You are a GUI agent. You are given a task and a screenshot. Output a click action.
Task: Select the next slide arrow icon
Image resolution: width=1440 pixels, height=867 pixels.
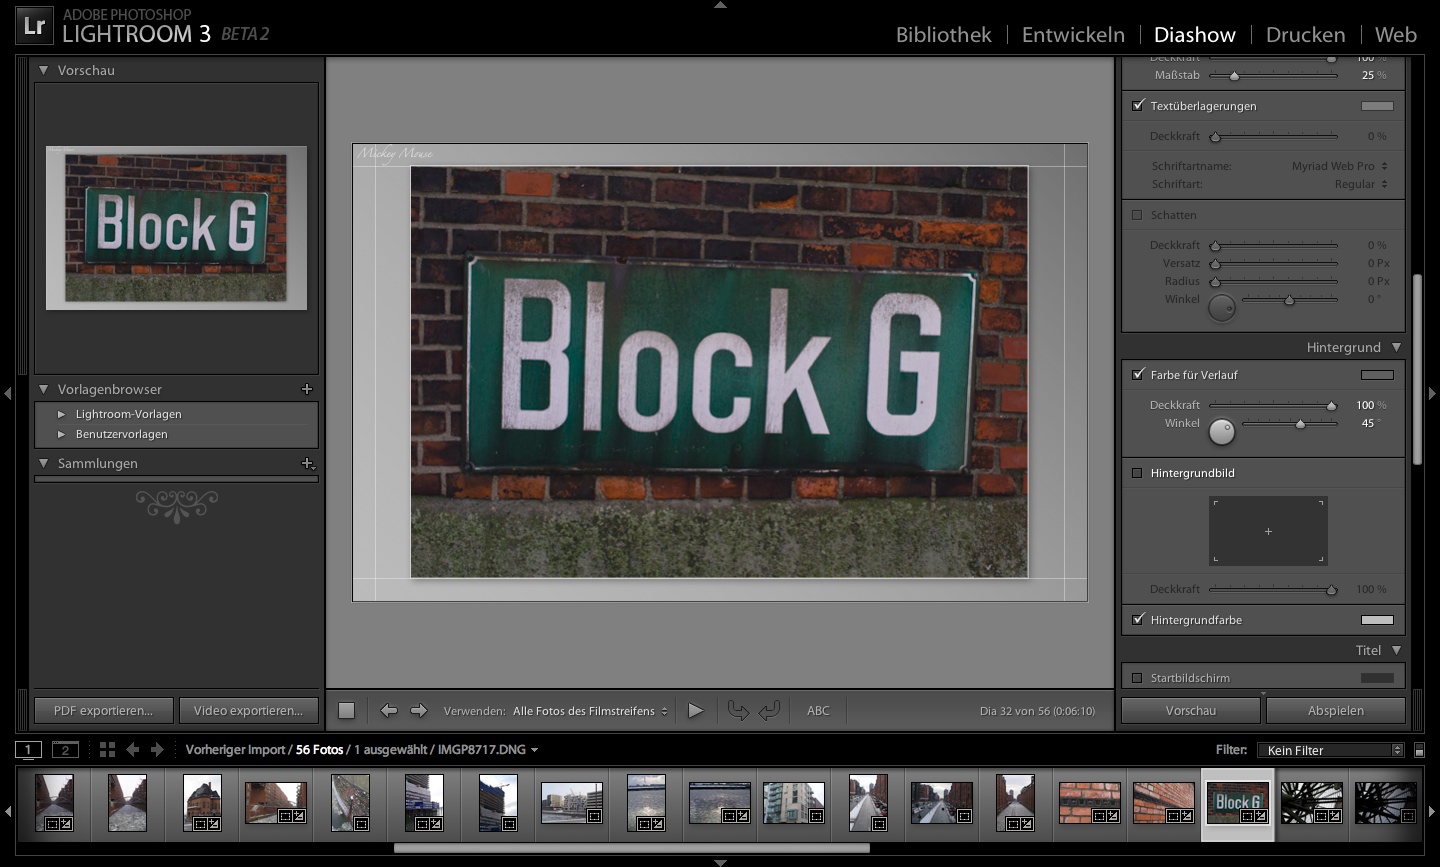[417, 710]
